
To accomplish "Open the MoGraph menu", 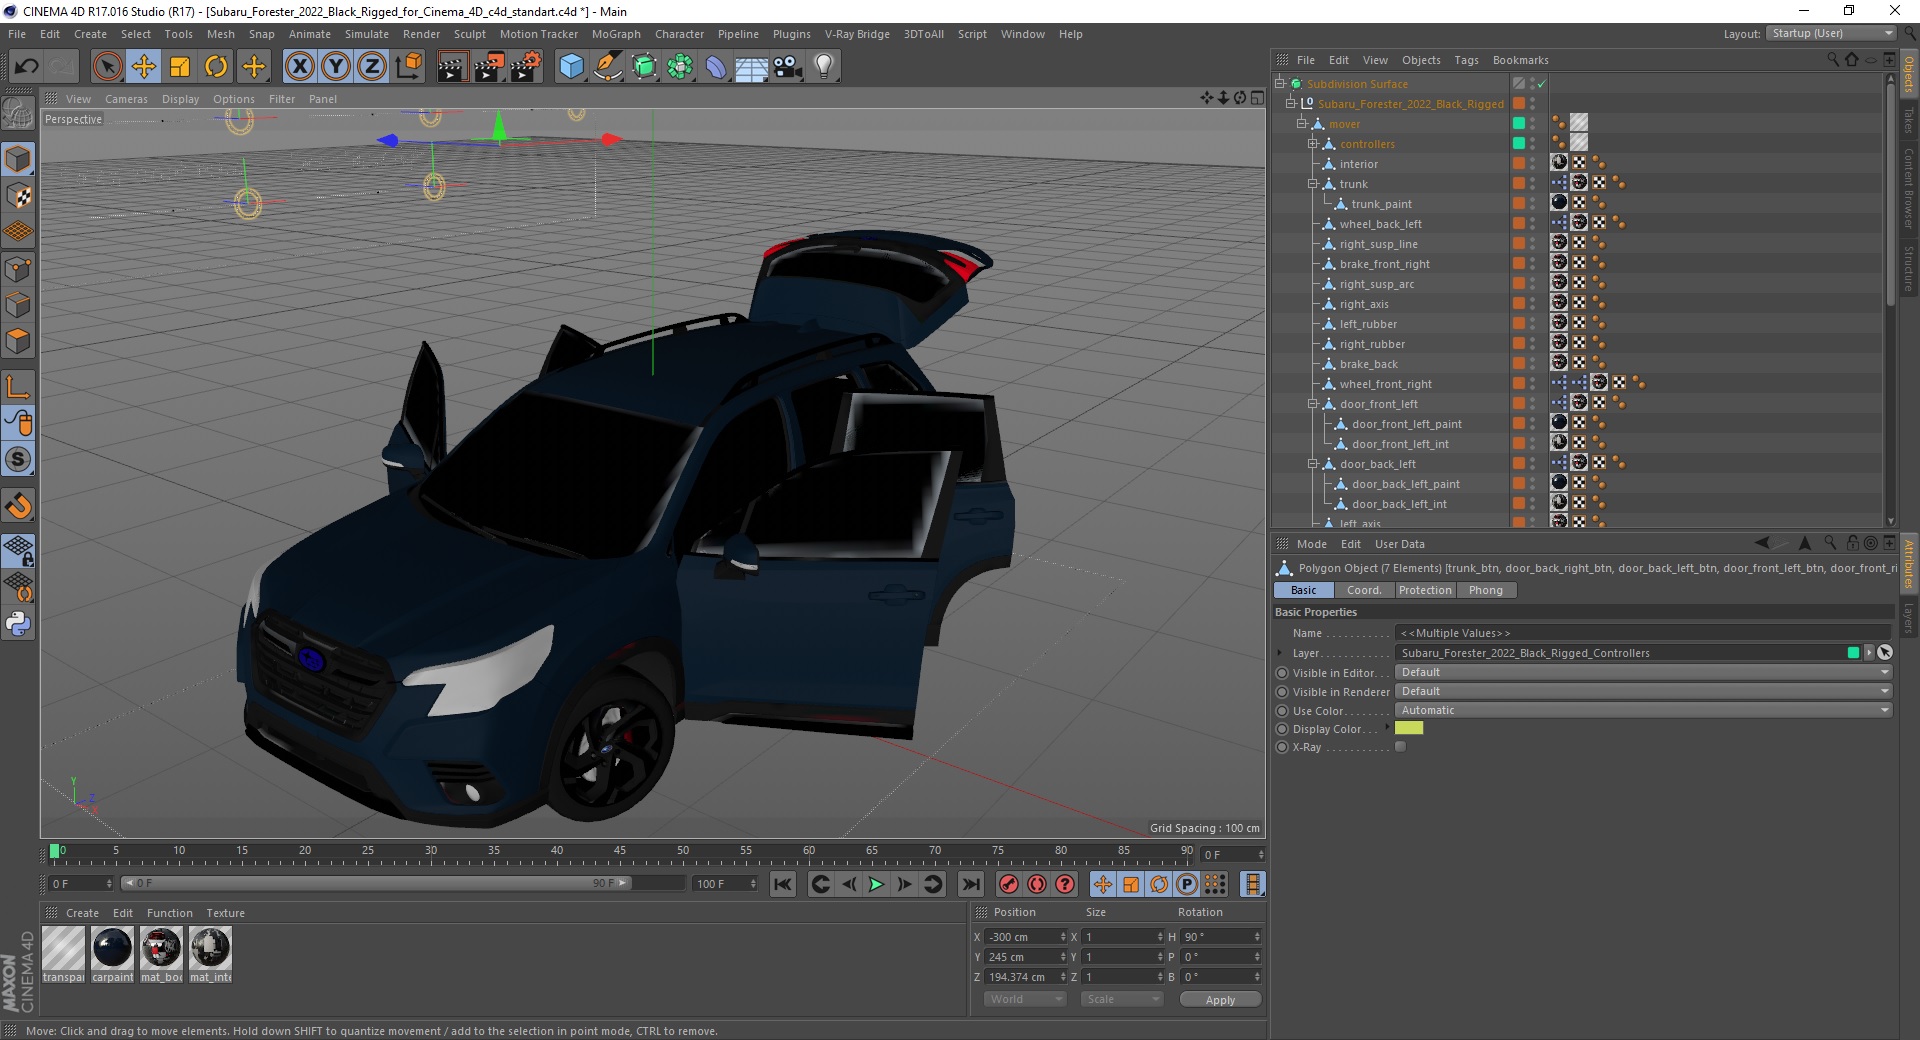I will point(616,34).
